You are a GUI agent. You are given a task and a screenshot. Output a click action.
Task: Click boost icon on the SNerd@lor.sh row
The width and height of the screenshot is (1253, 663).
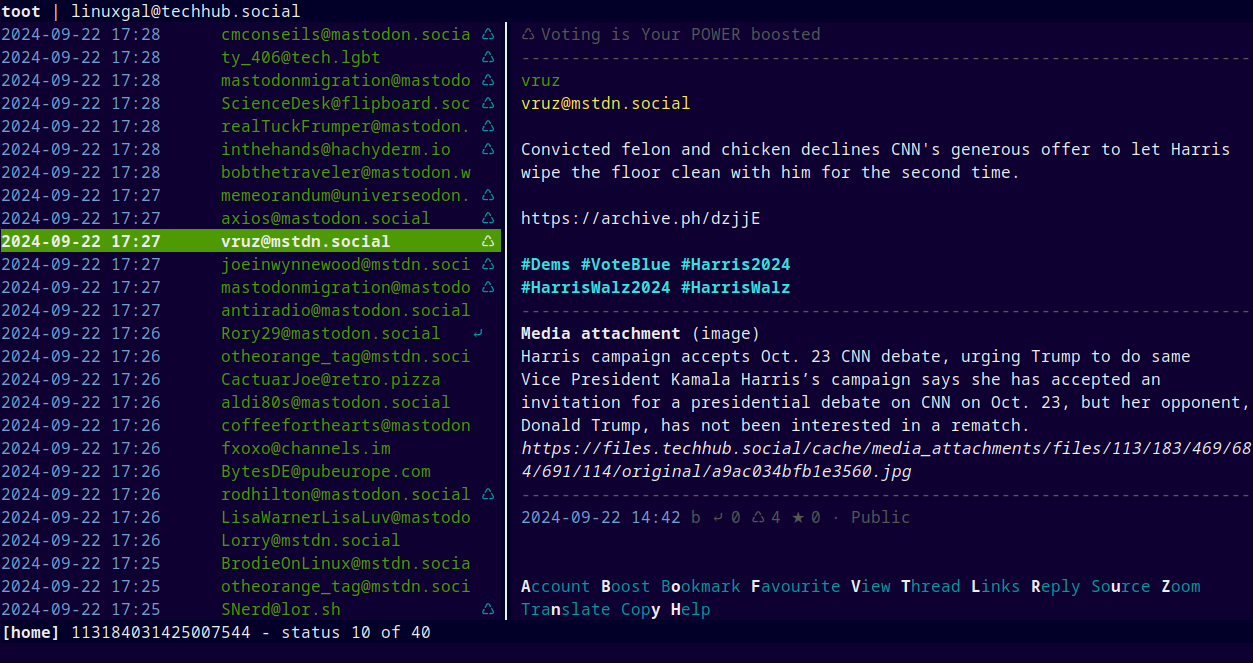coord(488,609)
